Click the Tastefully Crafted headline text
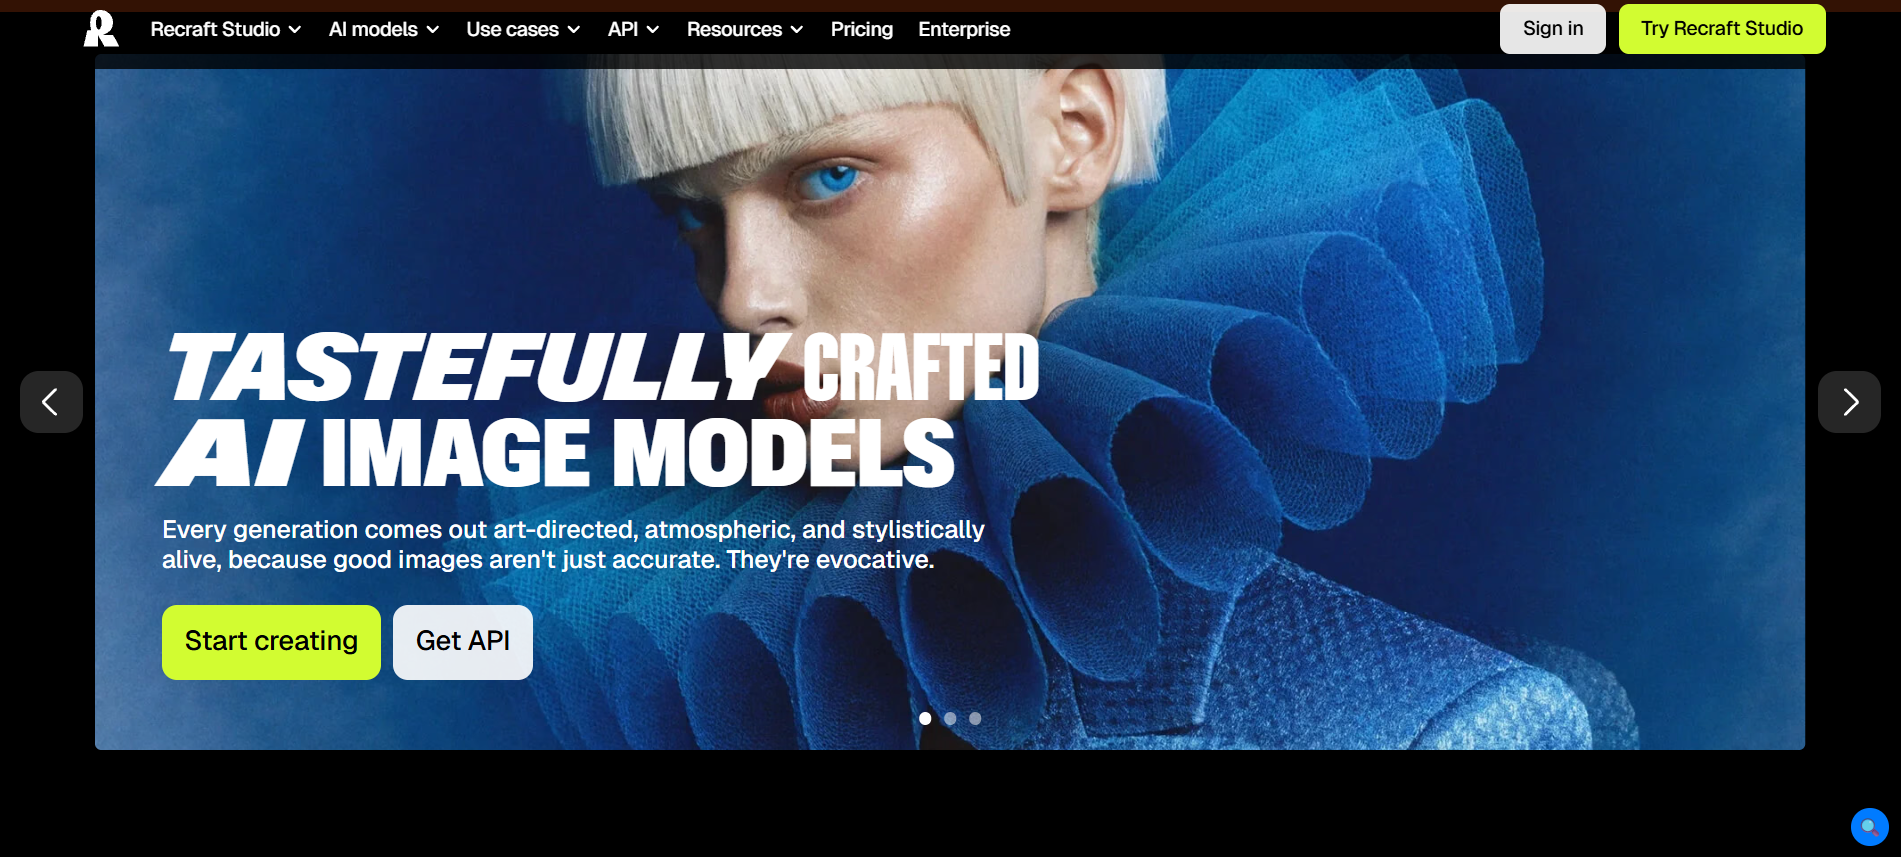1901x857 pixels. (603, 368)
